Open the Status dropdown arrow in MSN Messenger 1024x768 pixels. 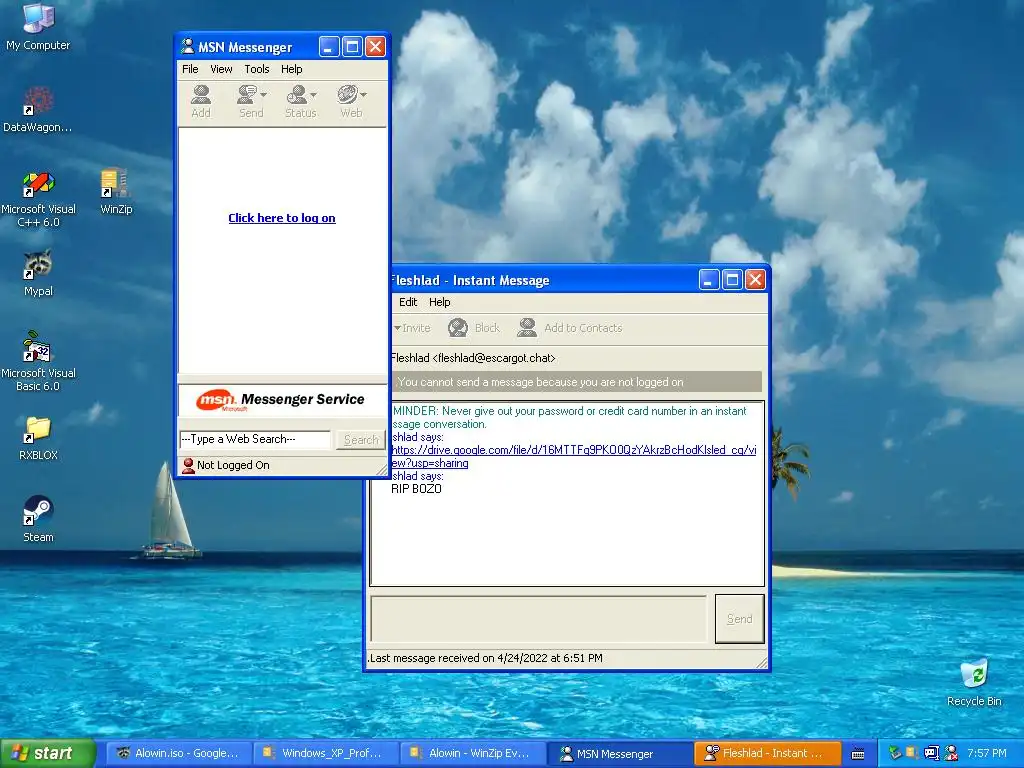click(313, 95)
